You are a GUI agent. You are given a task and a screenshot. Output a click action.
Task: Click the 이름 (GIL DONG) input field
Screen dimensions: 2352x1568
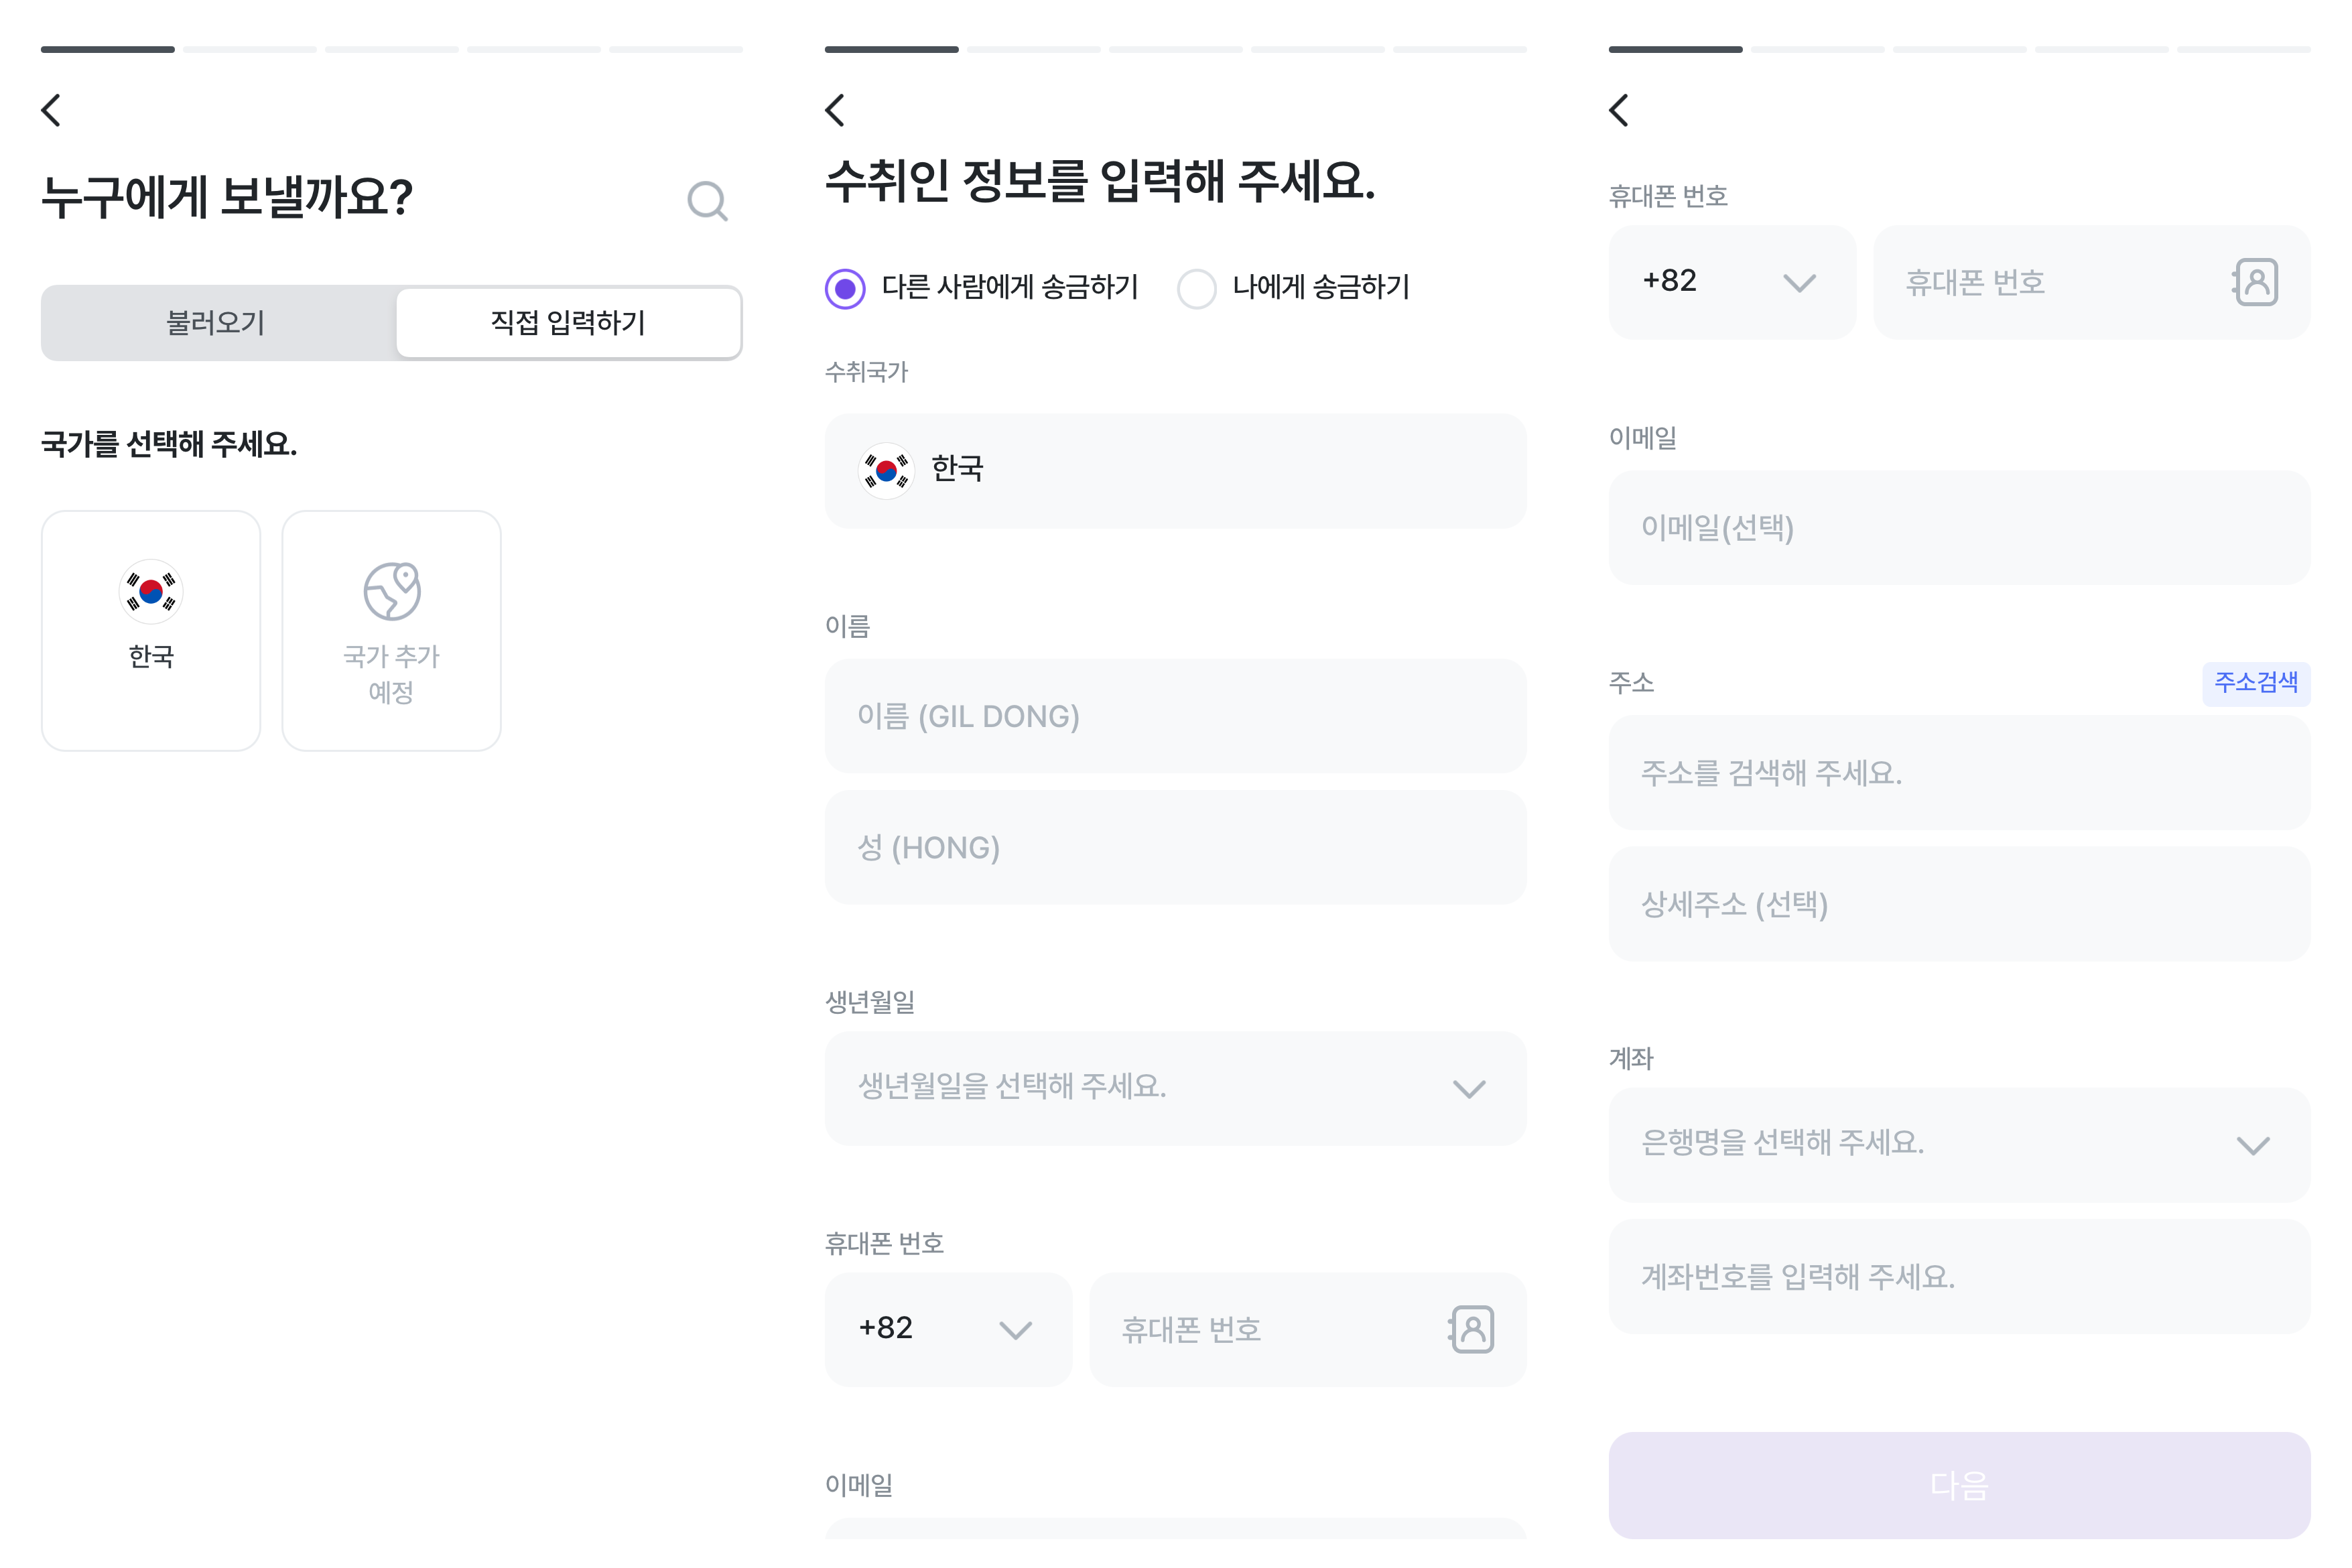pos(1175,715)
